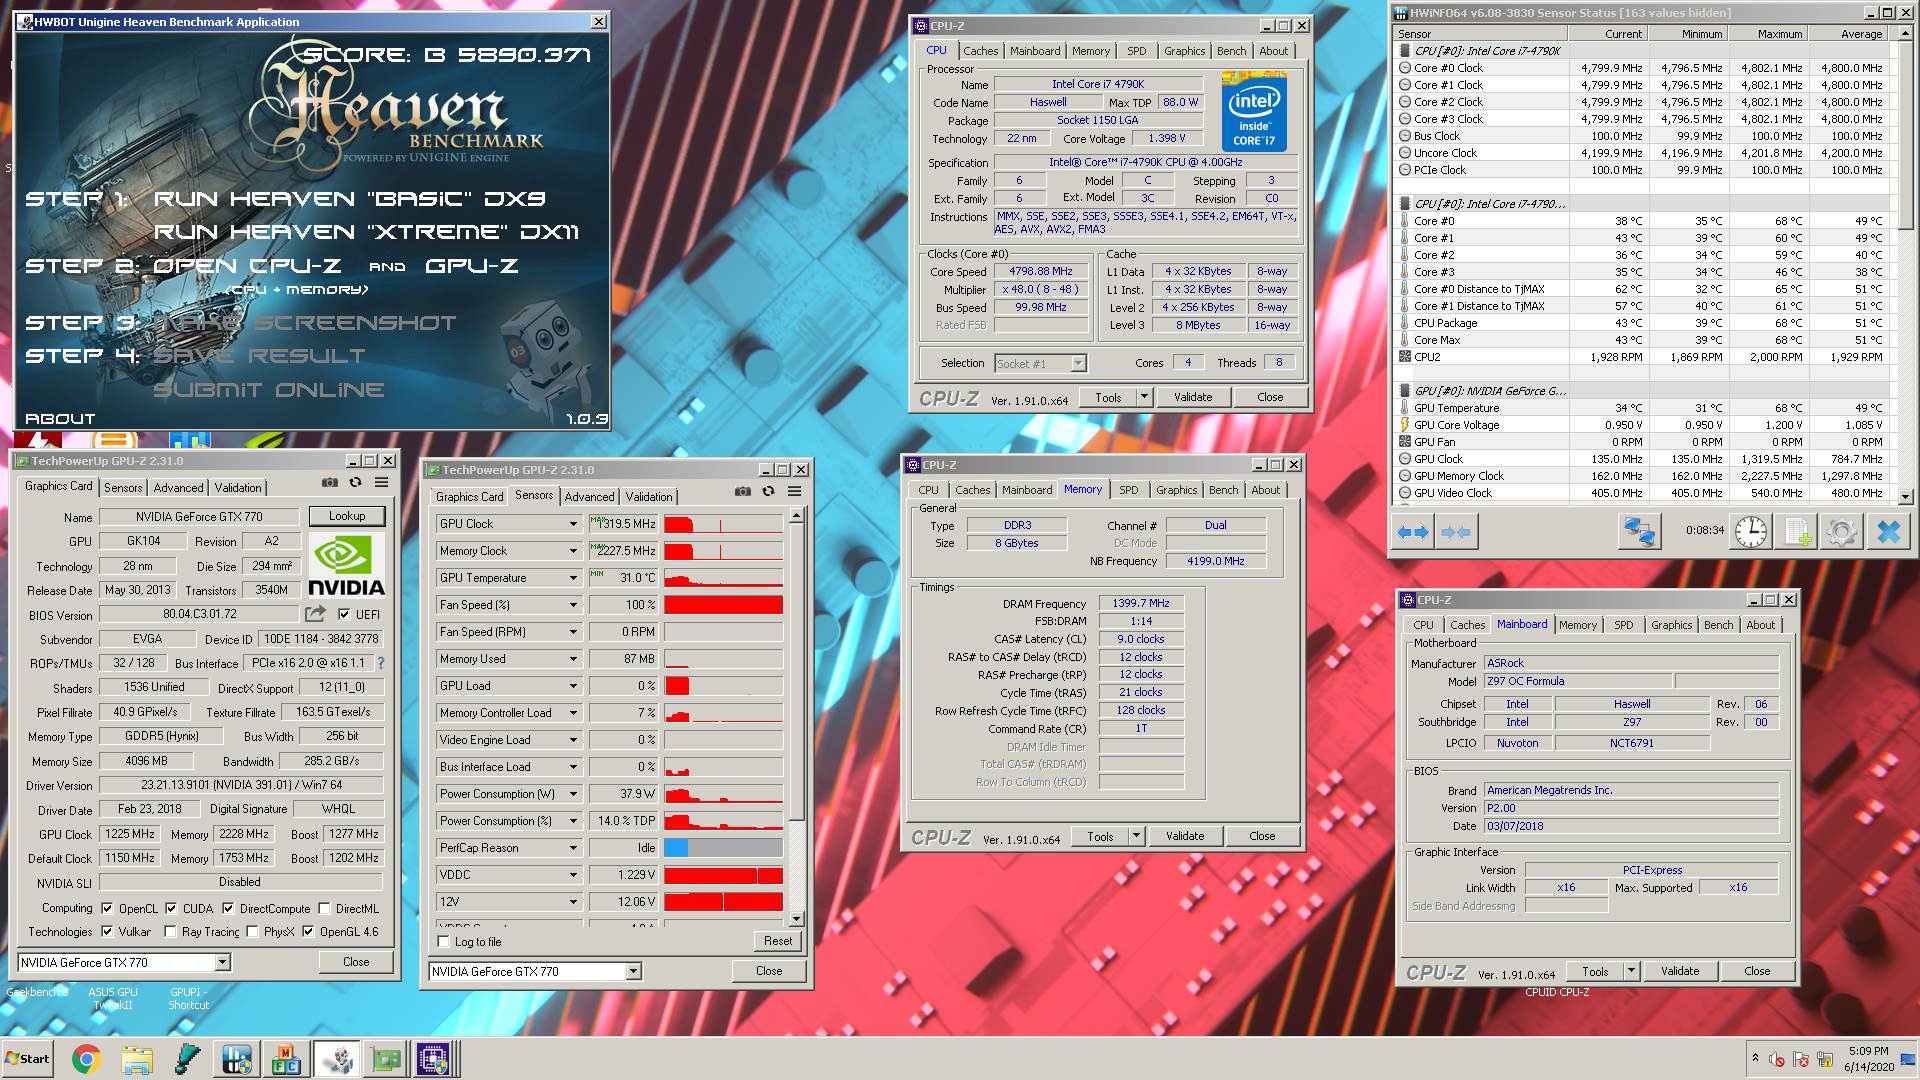The image size is (1920, 1080).
Task: Toggle the UEFI checkbox in GPU-Z
Action: [x=344, y=614]
